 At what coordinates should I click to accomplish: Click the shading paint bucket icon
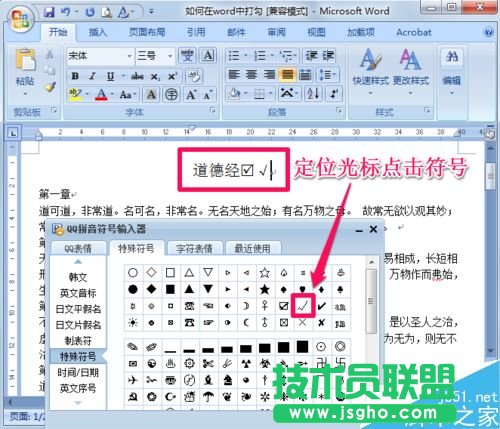pos(234,94)
